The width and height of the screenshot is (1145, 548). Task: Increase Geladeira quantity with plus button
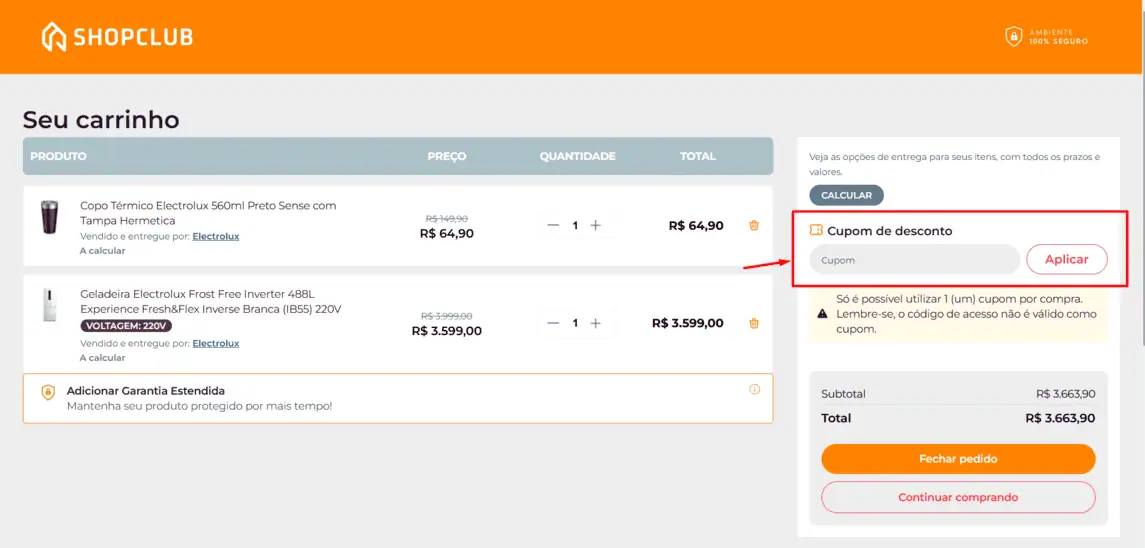pos(595,323)
